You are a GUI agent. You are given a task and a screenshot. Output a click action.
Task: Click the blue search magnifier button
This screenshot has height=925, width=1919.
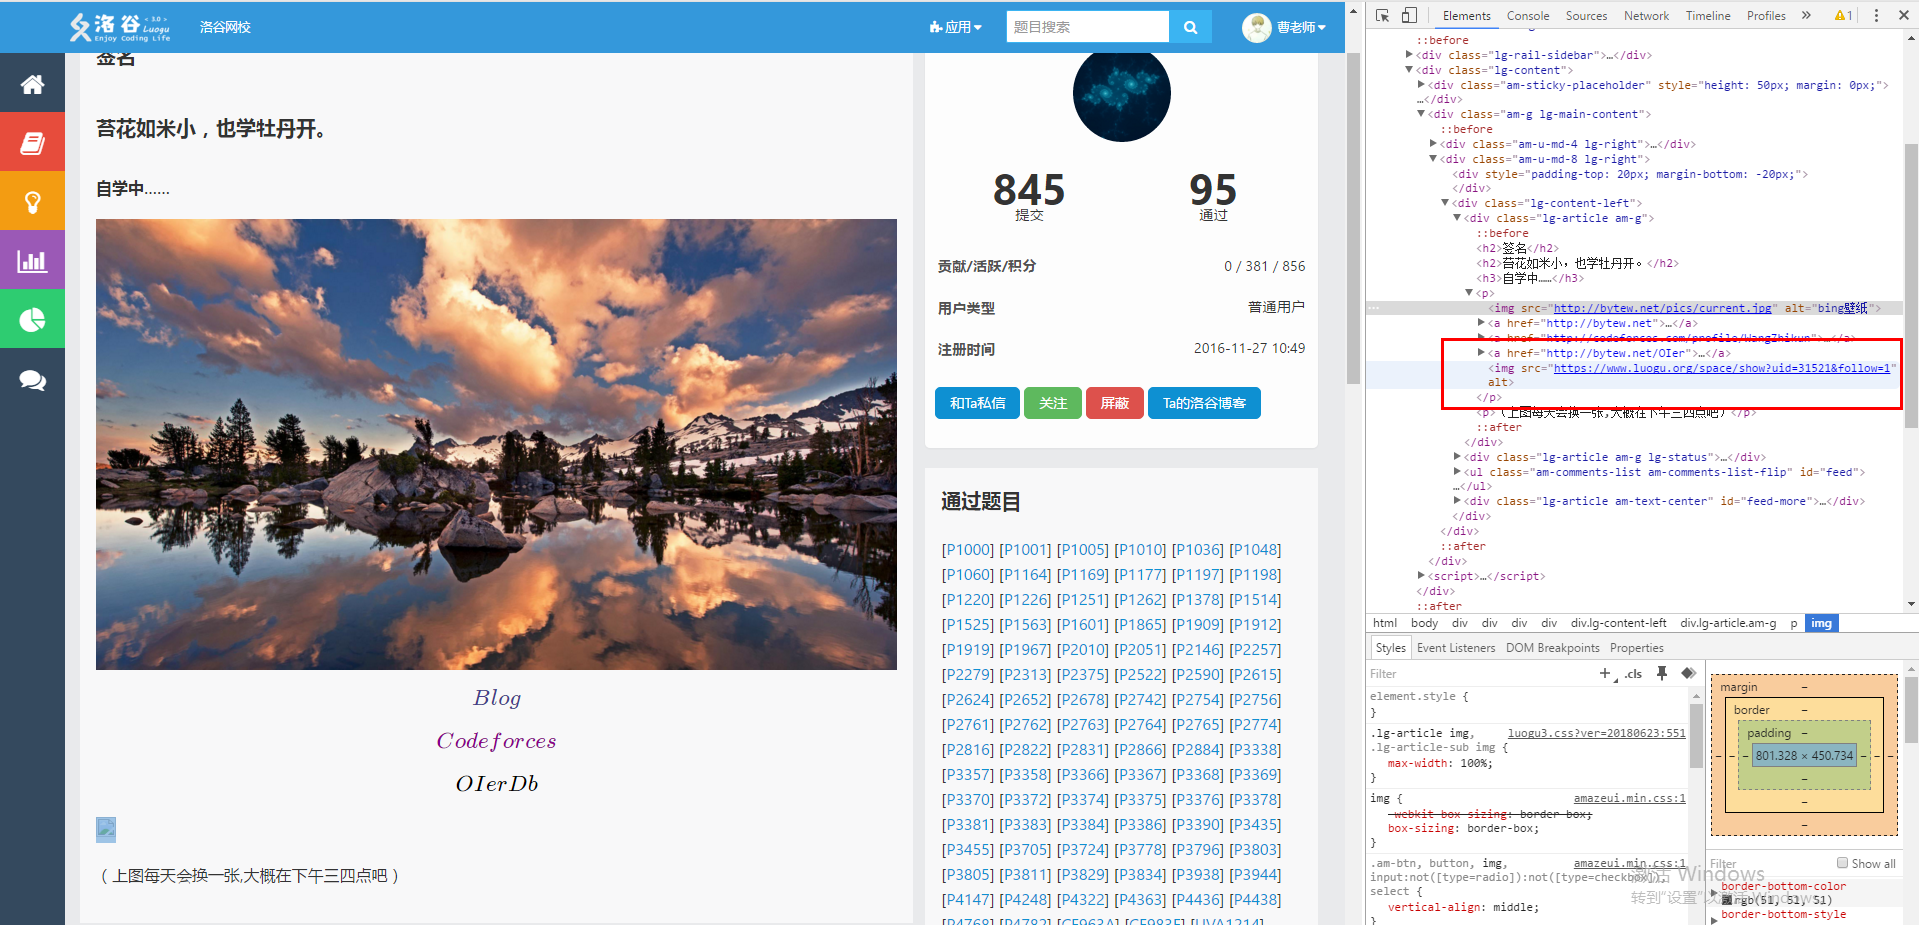[1190, 27]
